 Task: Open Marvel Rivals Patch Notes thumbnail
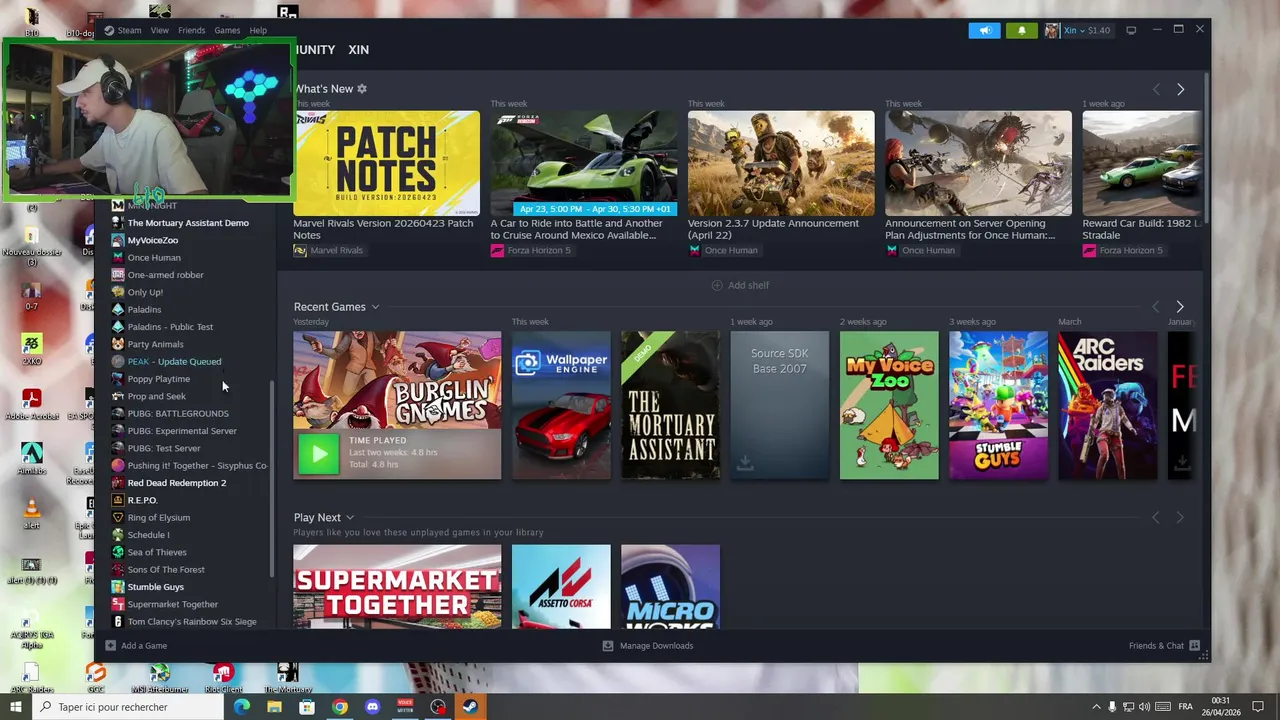coord(386,163)
